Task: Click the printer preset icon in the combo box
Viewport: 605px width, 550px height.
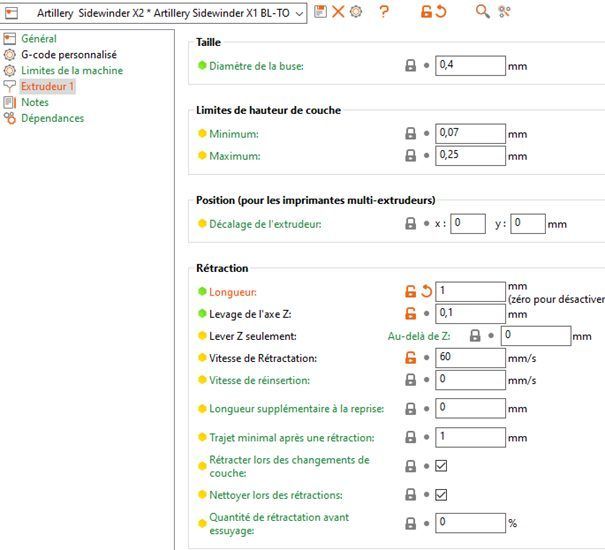Action: pyautogui.click(x=12, y=14)
